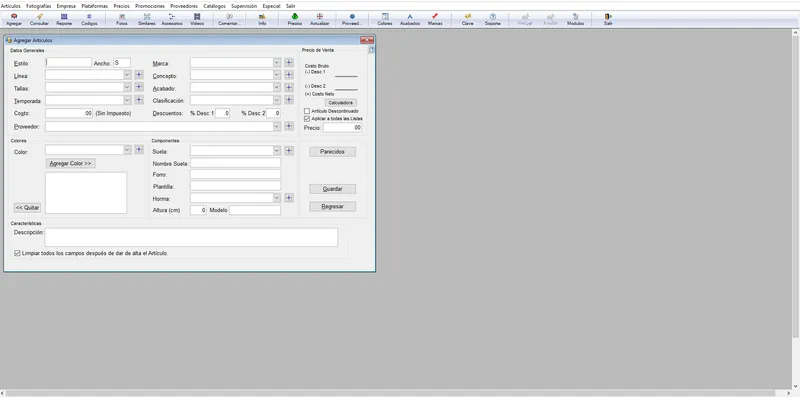The height and width of the screenshot is (397, 800).
Task: Open the Reporte toolbar icon
Action: tap(64, 19)
